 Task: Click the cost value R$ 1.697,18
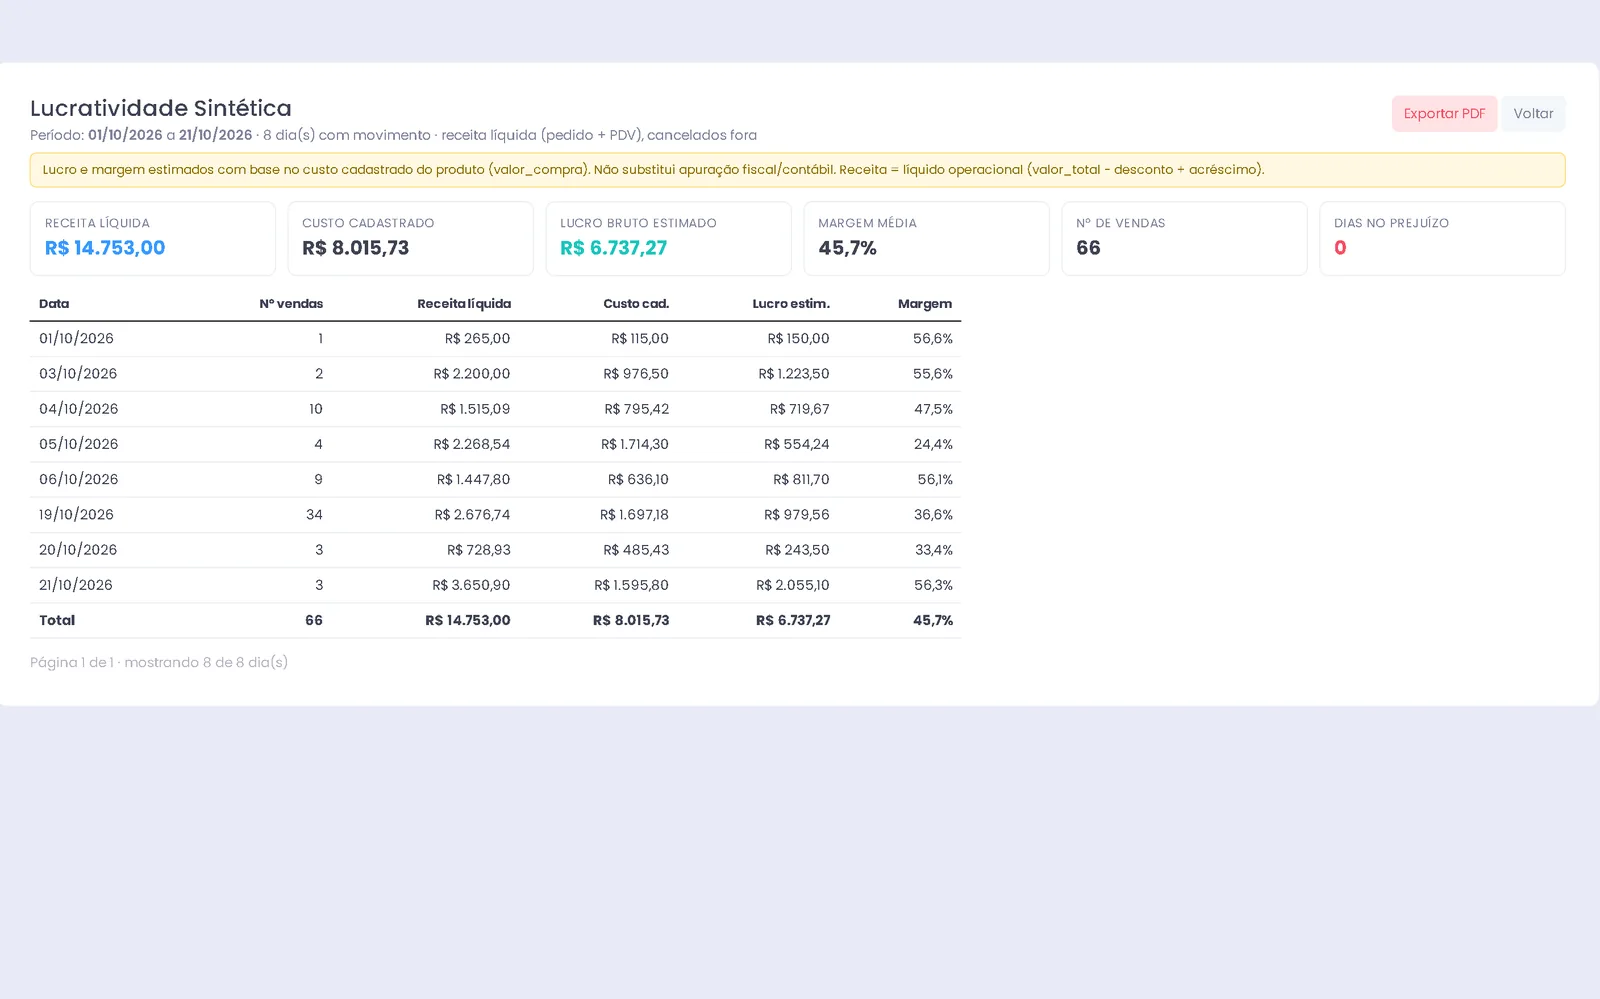click(634, 515)
